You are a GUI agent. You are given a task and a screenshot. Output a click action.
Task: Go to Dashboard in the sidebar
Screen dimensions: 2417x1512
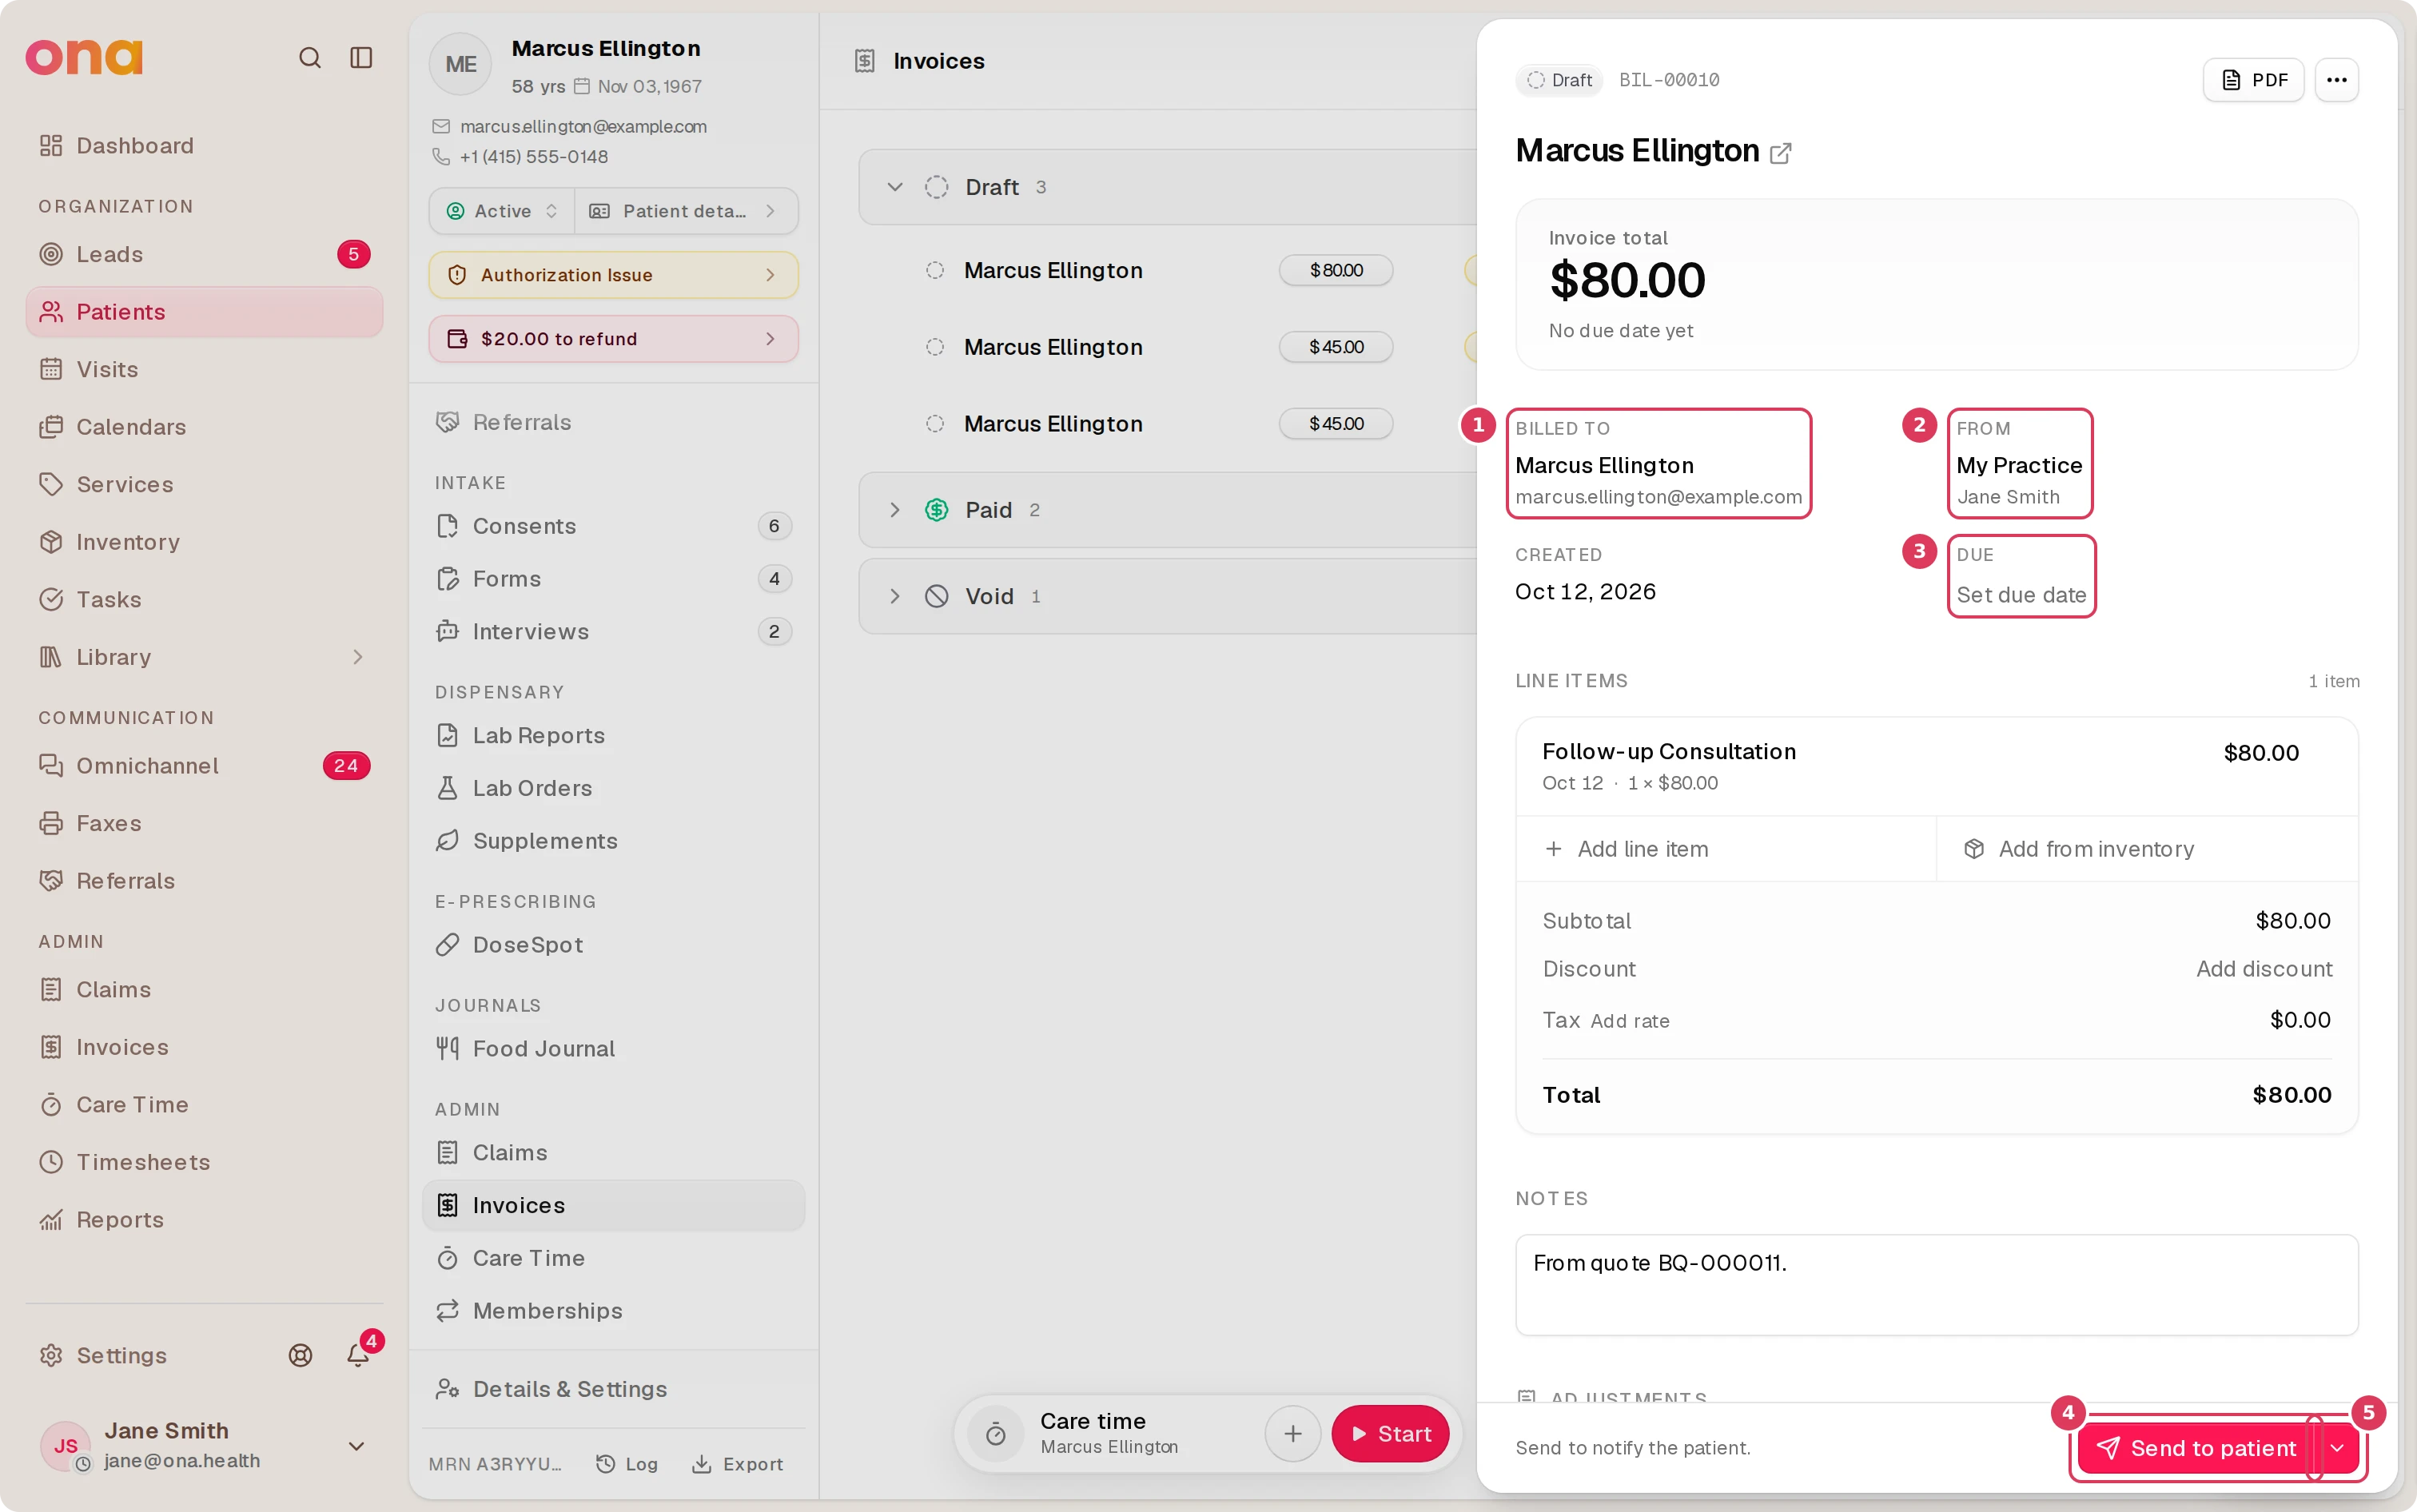pyautogui.click(x=204, y=146)
